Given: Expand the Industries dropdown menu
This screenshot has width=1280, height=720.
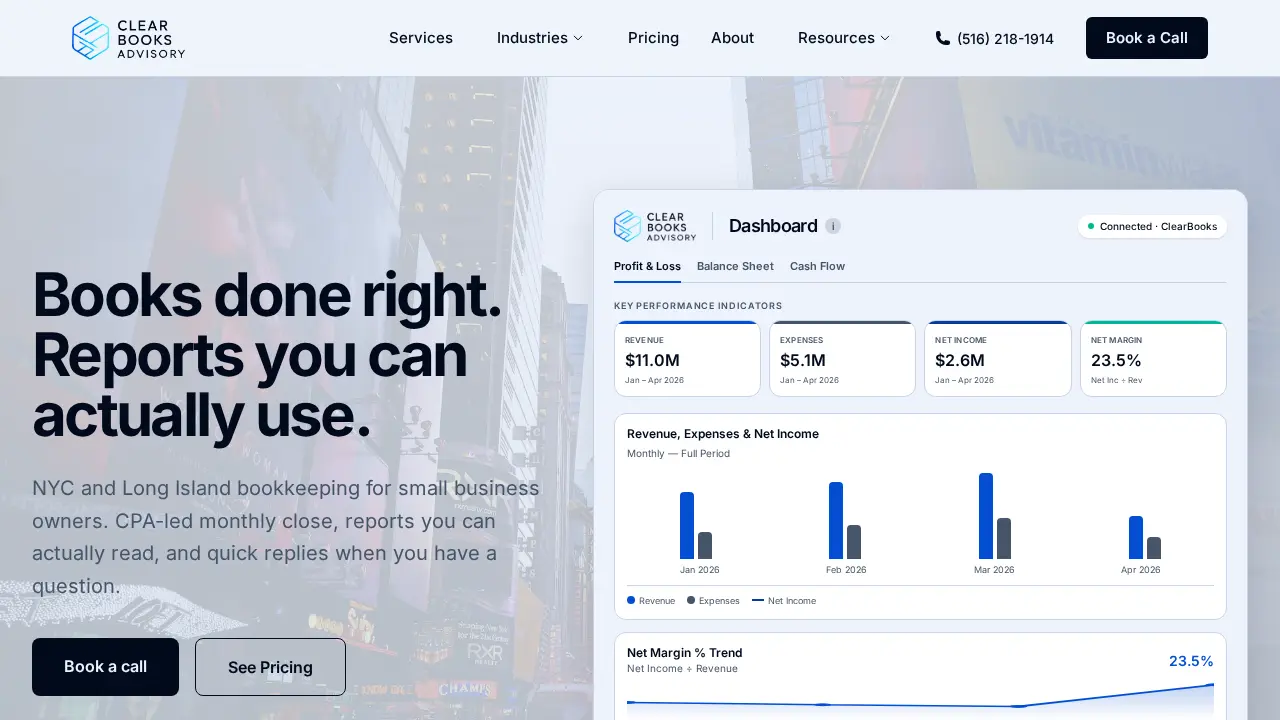Looking at the screenshot, I should click(540, 38).
